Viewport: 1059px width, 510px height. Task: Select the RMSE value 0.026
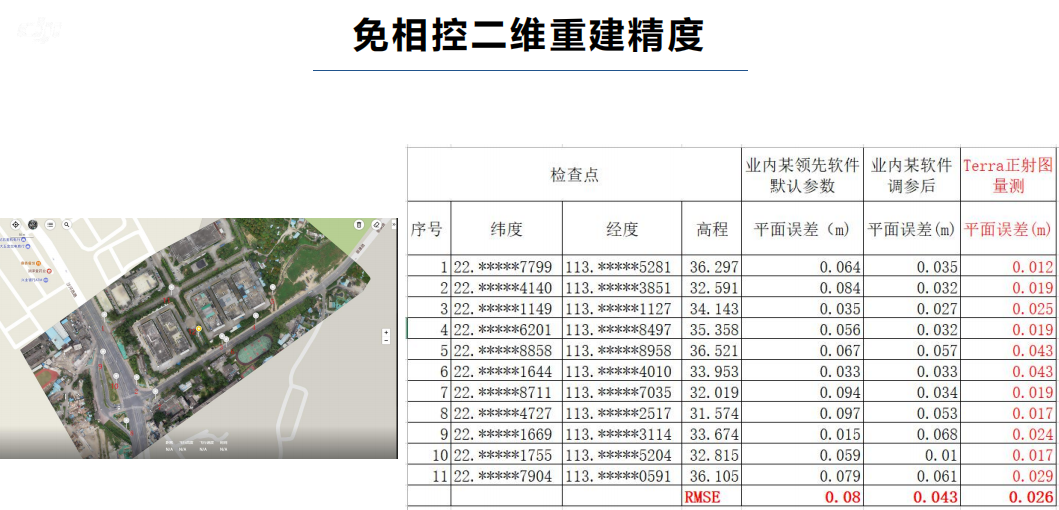click(x=1010, y=496)
